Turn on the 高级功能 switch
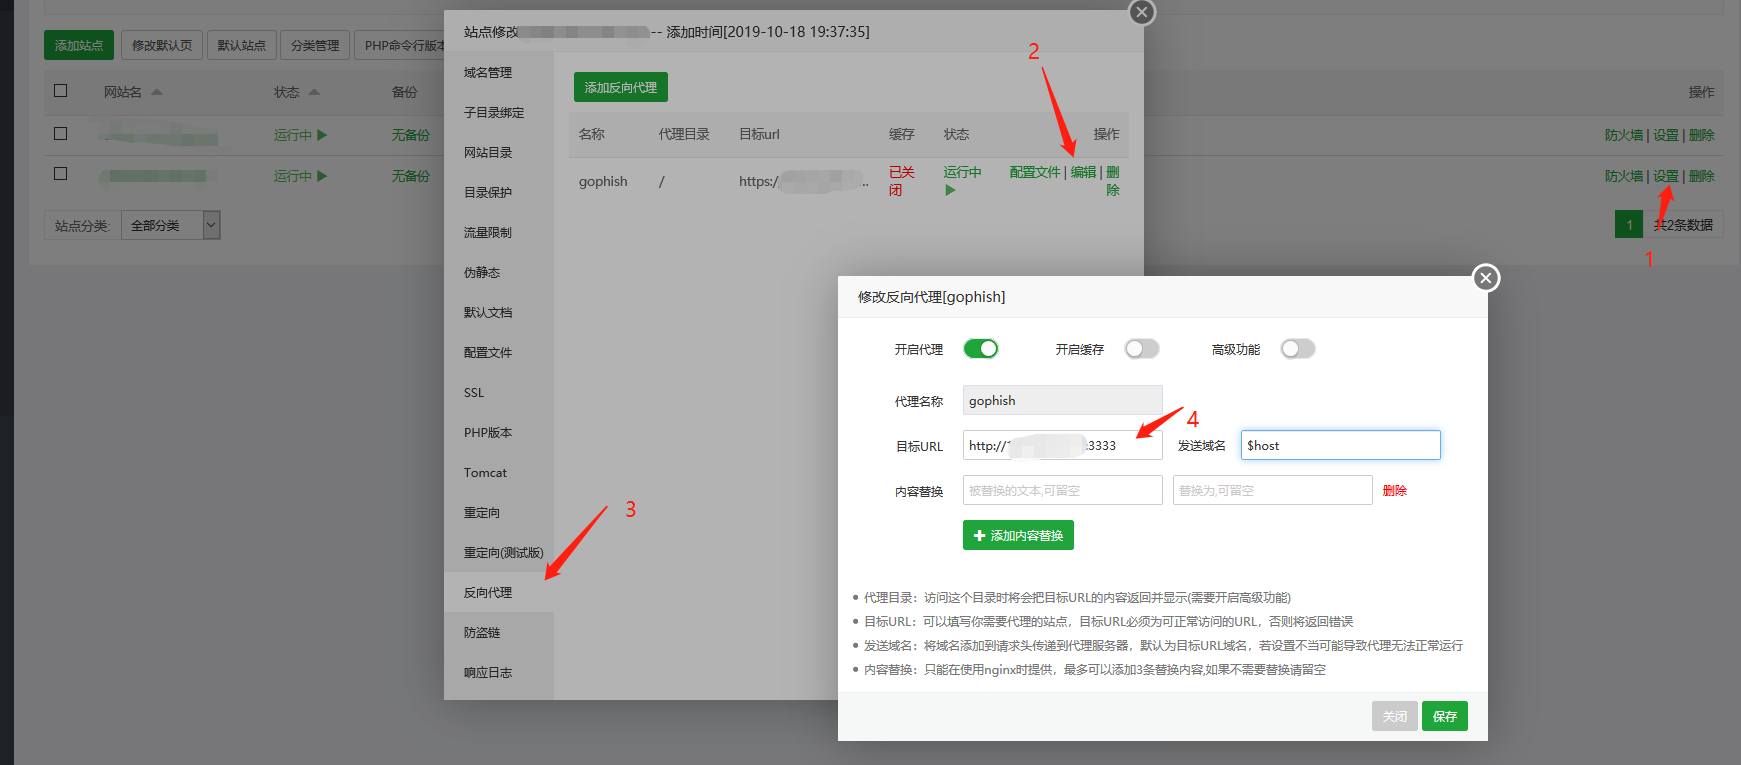This screenshot has width=1741, height=765. point(1298,348)
